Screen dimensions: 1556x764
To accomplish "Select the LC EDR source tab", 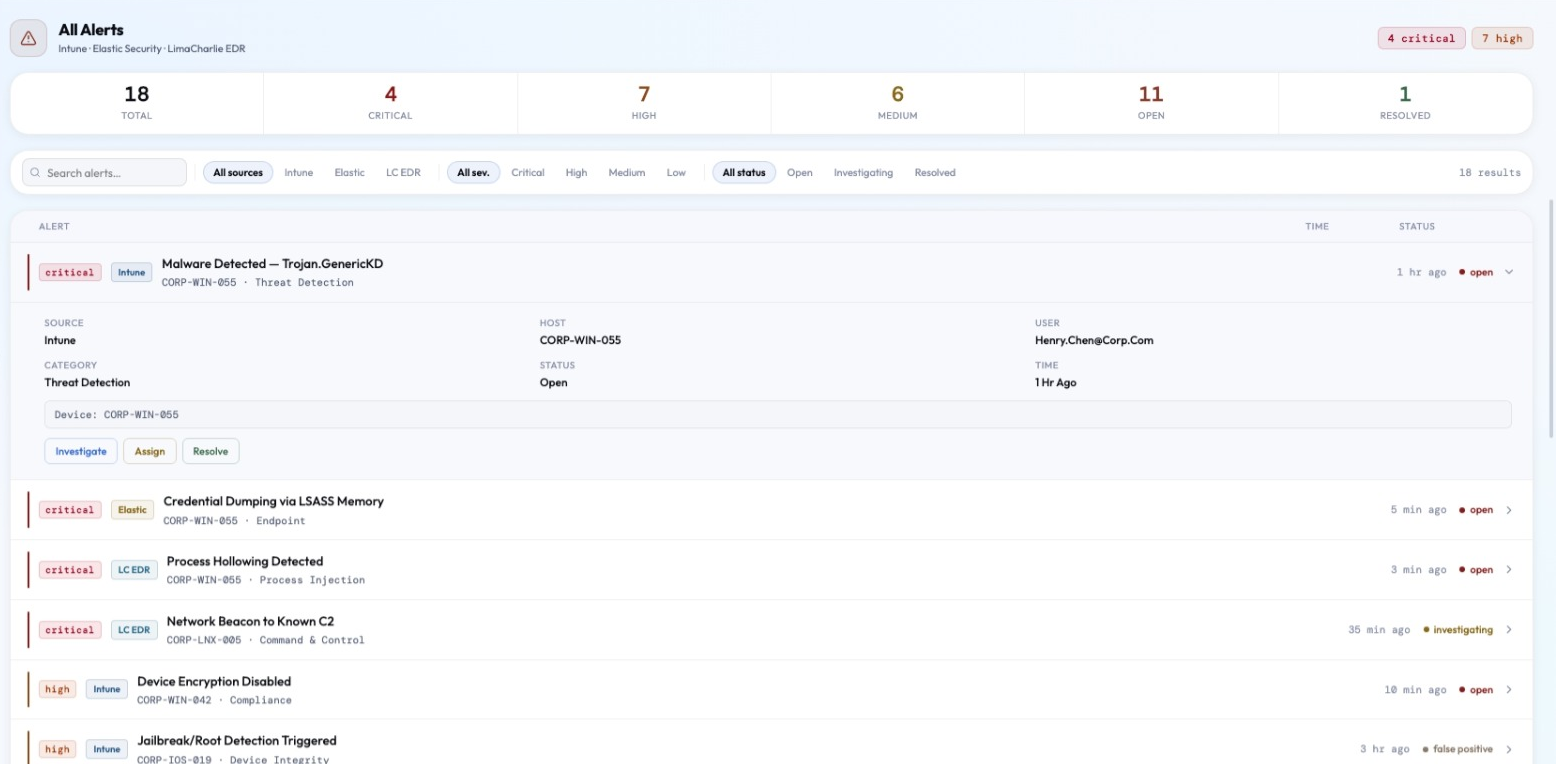I will pos(403,173).
